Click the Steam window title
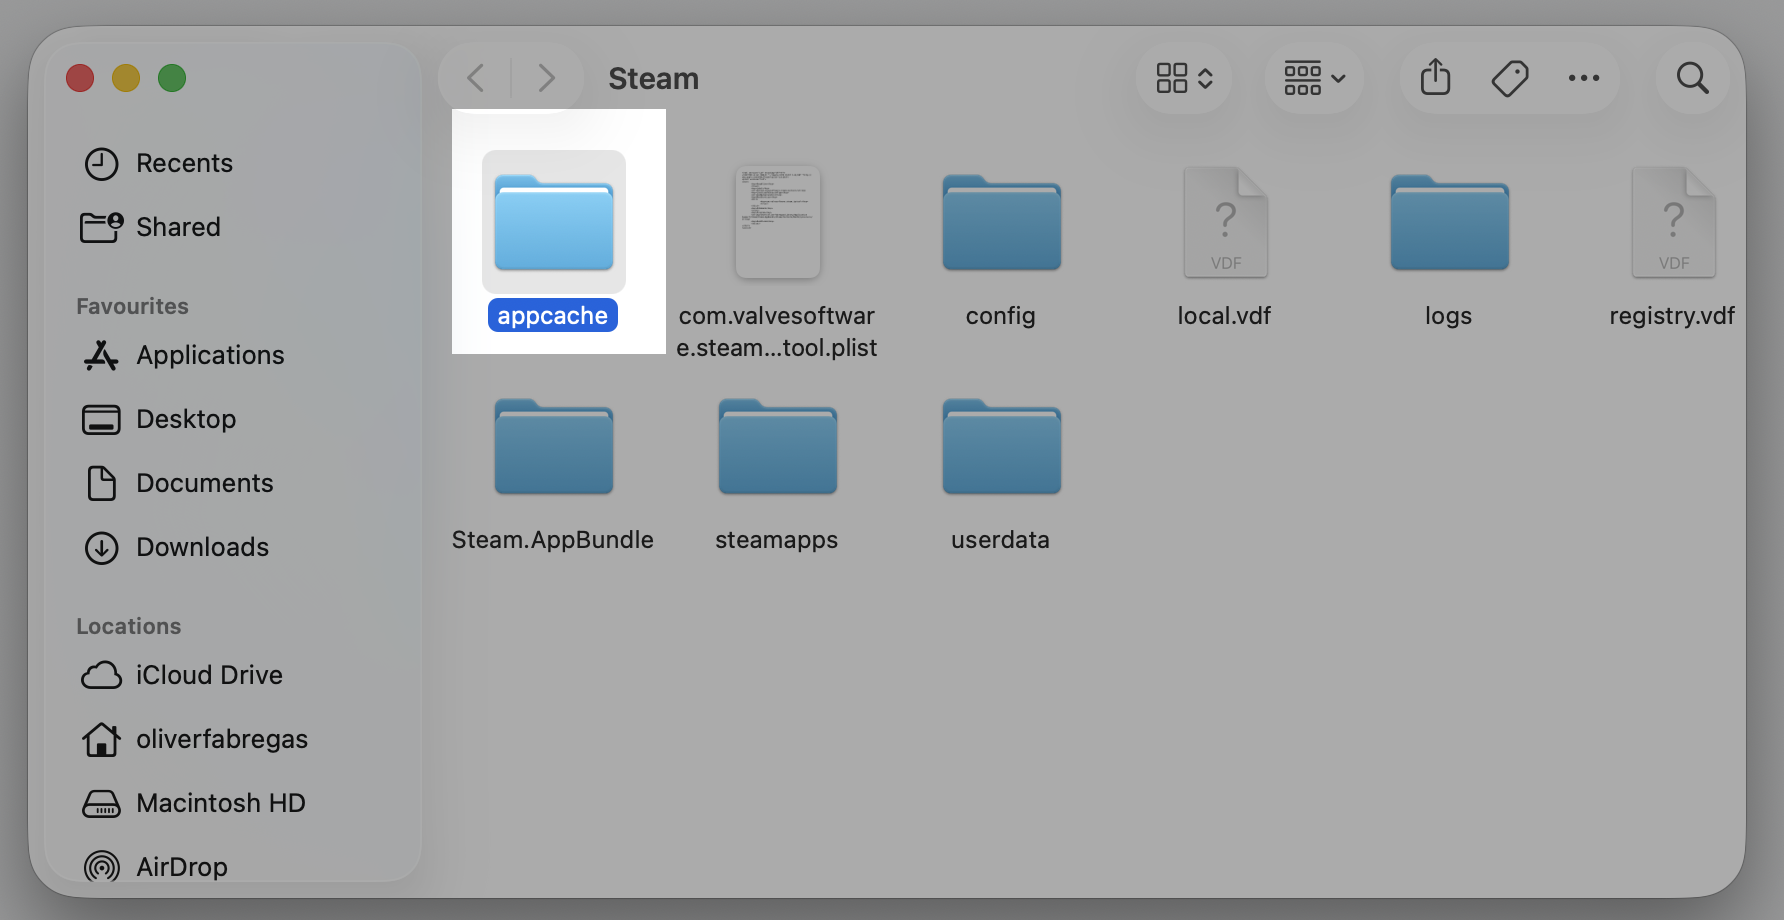 [653, 78]
